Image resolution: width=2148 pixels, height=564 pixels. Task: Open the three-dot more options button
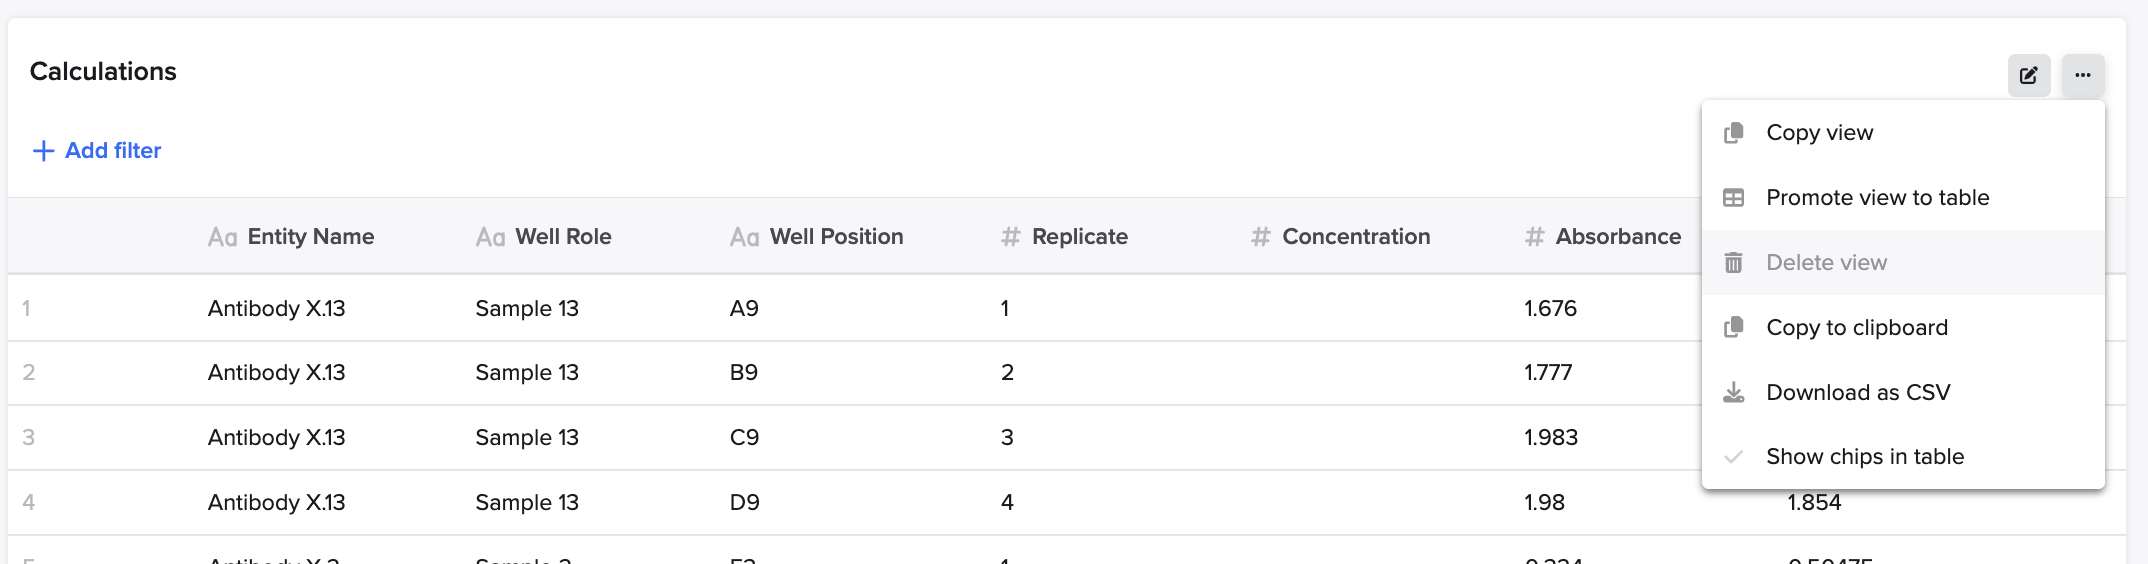[x=2082, y=75]
